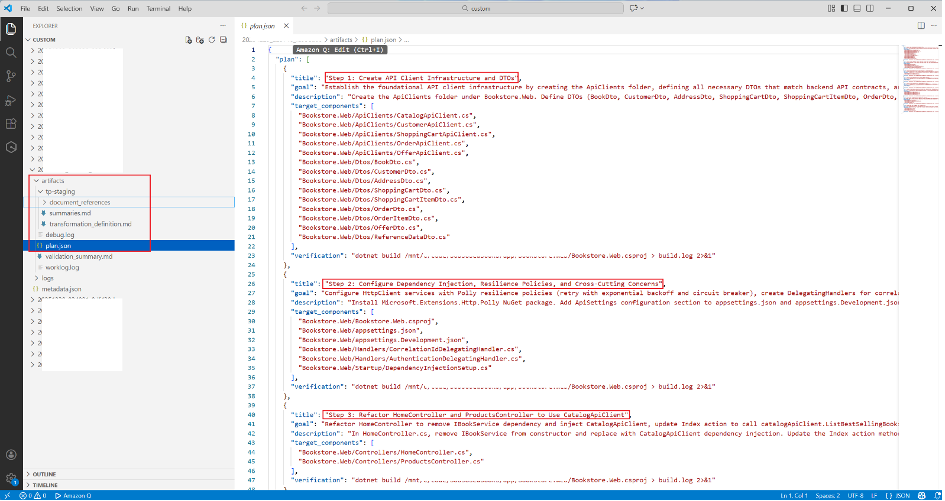Click the New File icon in Explorer

pos(188,40)
